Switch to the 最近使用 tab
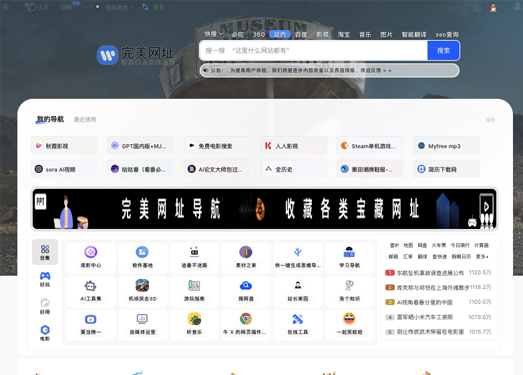This screenshot has height=375, width=523. click(x=85, y=119)
